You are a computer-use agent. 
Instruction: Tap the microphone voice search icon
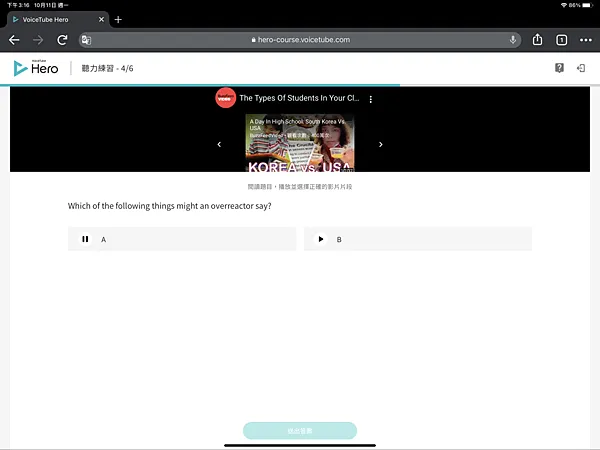coord(513,39)
